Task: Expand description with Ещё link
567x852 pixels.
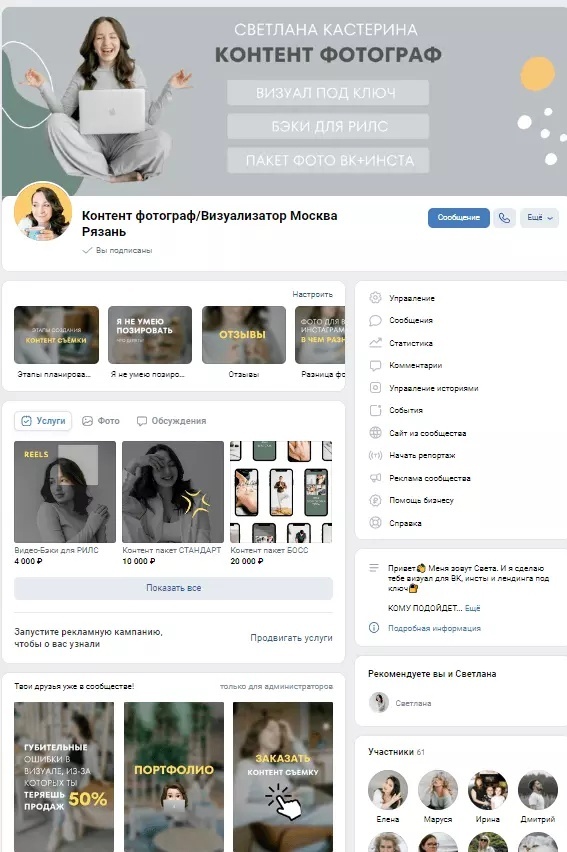Action: (472, 608)
